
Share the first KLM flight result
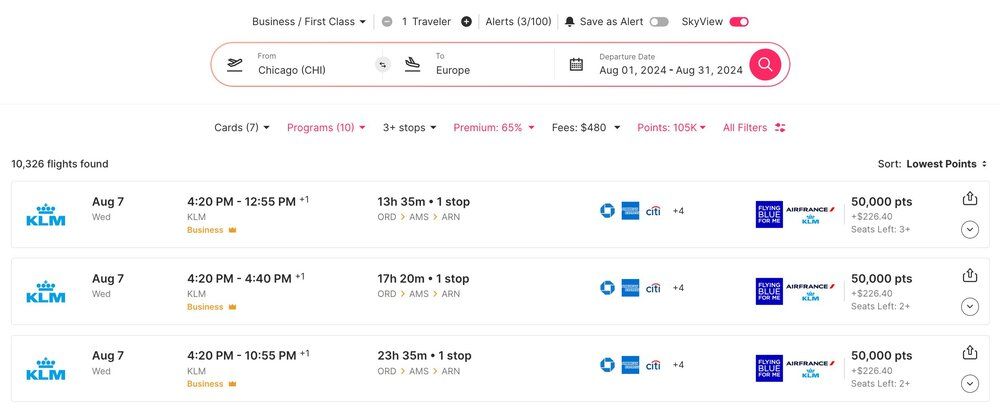pyautogui.click(x=969, y=198)
